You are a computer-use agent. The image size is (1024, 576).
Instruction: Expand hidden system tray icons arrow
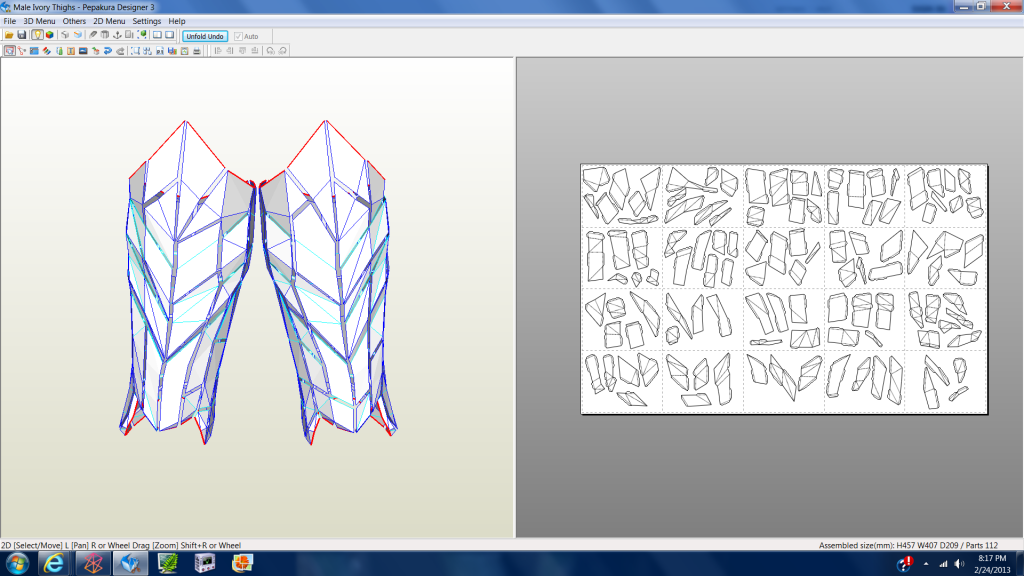pos(926,564)
